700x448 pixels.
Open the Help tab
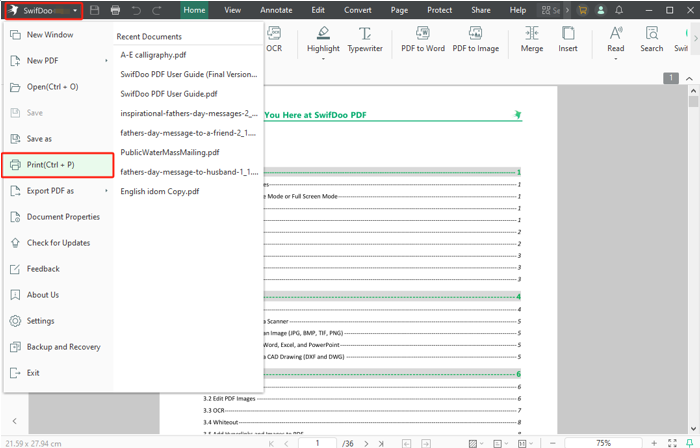click(x=517, y=10)
